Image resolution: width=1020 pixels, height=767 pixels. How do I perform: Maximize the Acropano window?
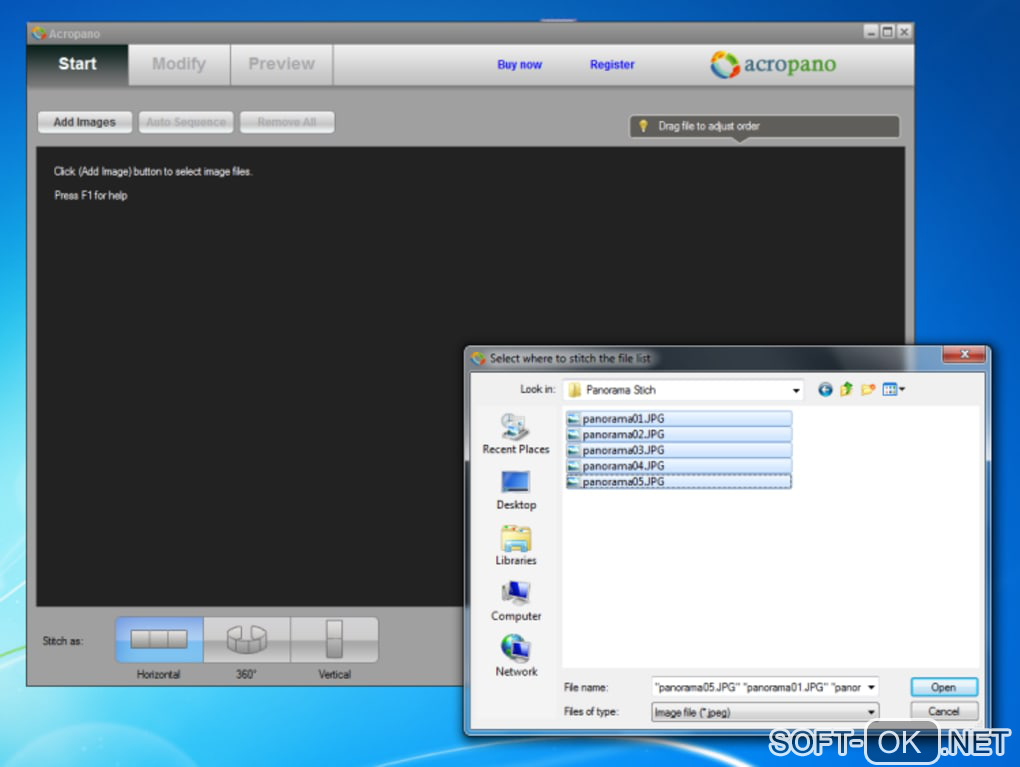coord(887,32)
